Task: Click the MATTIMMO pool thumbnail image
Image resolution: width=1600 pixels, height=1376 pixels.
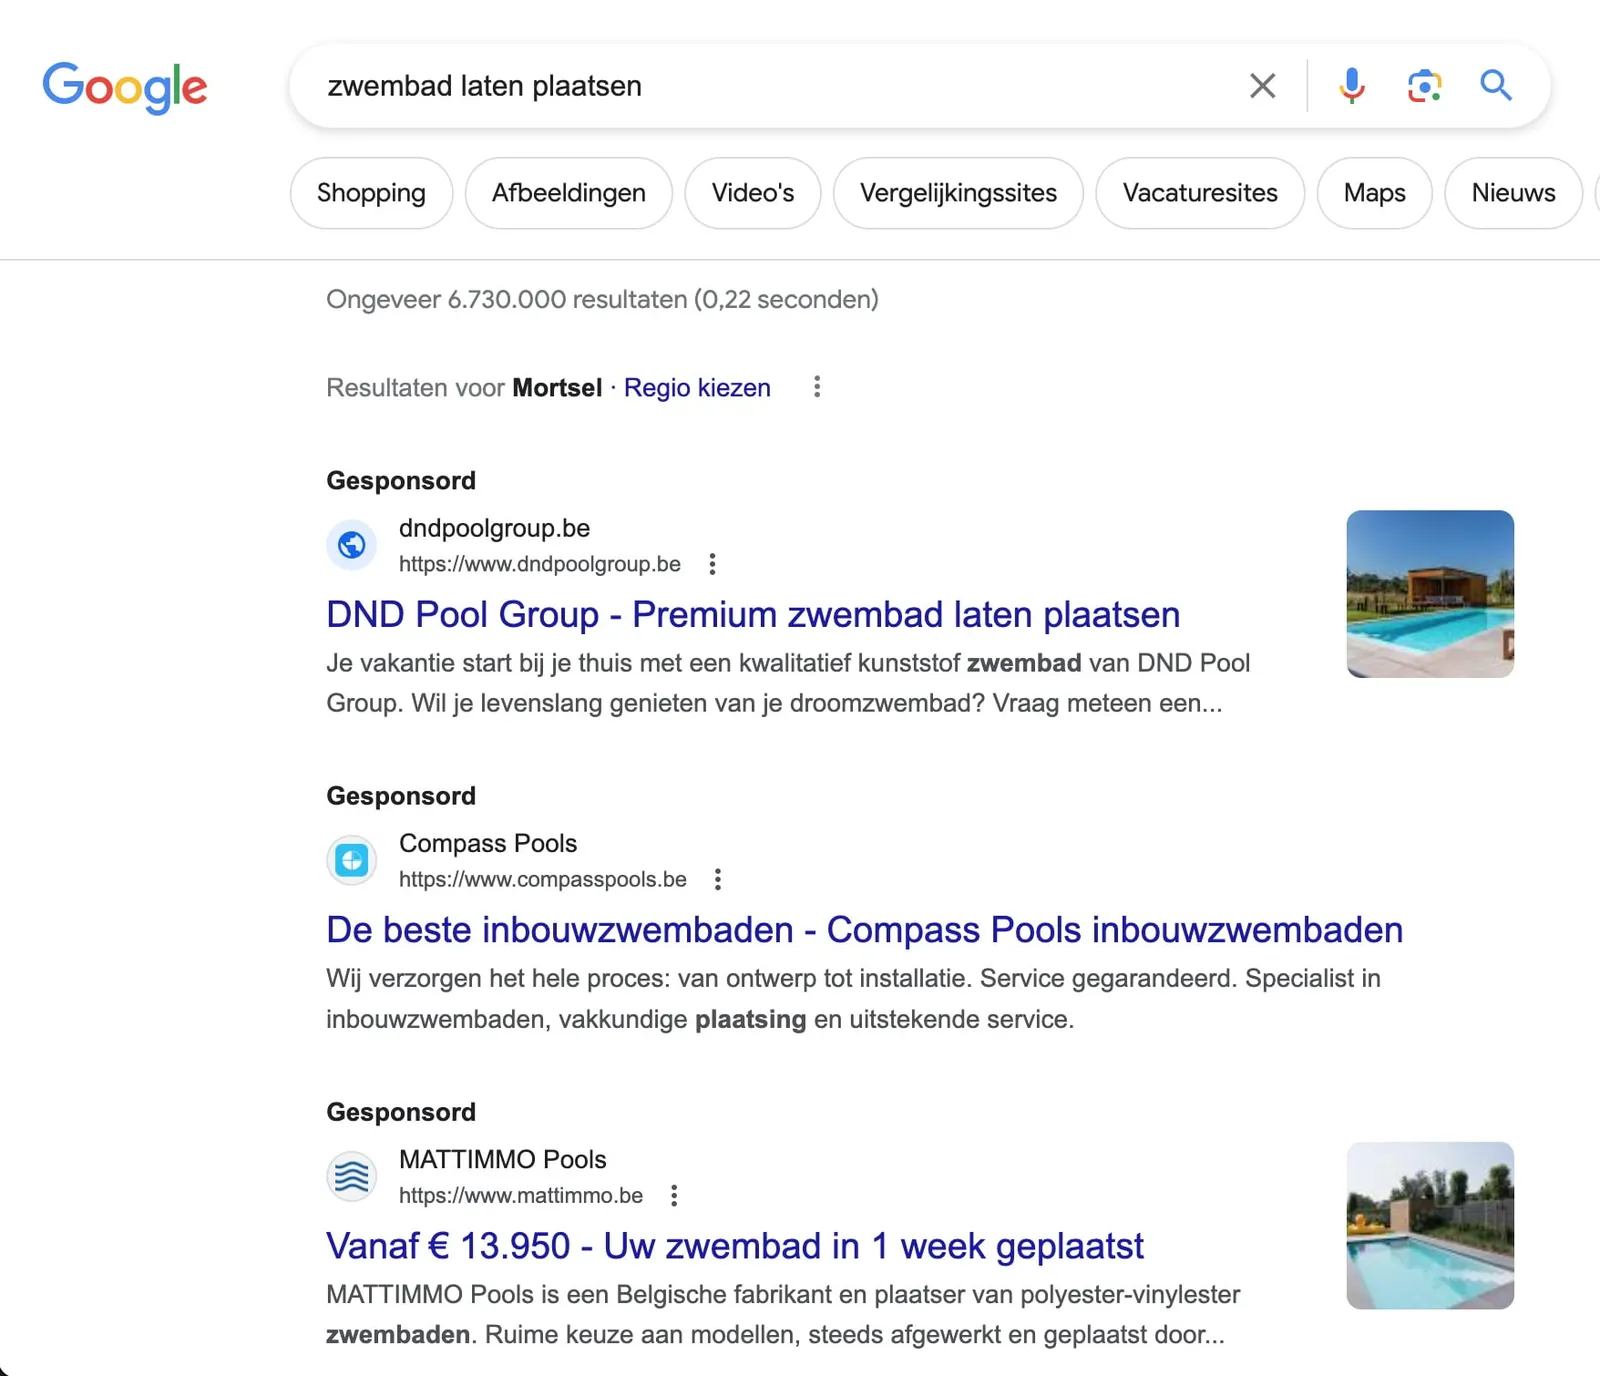Action: coord(1430,1226)
